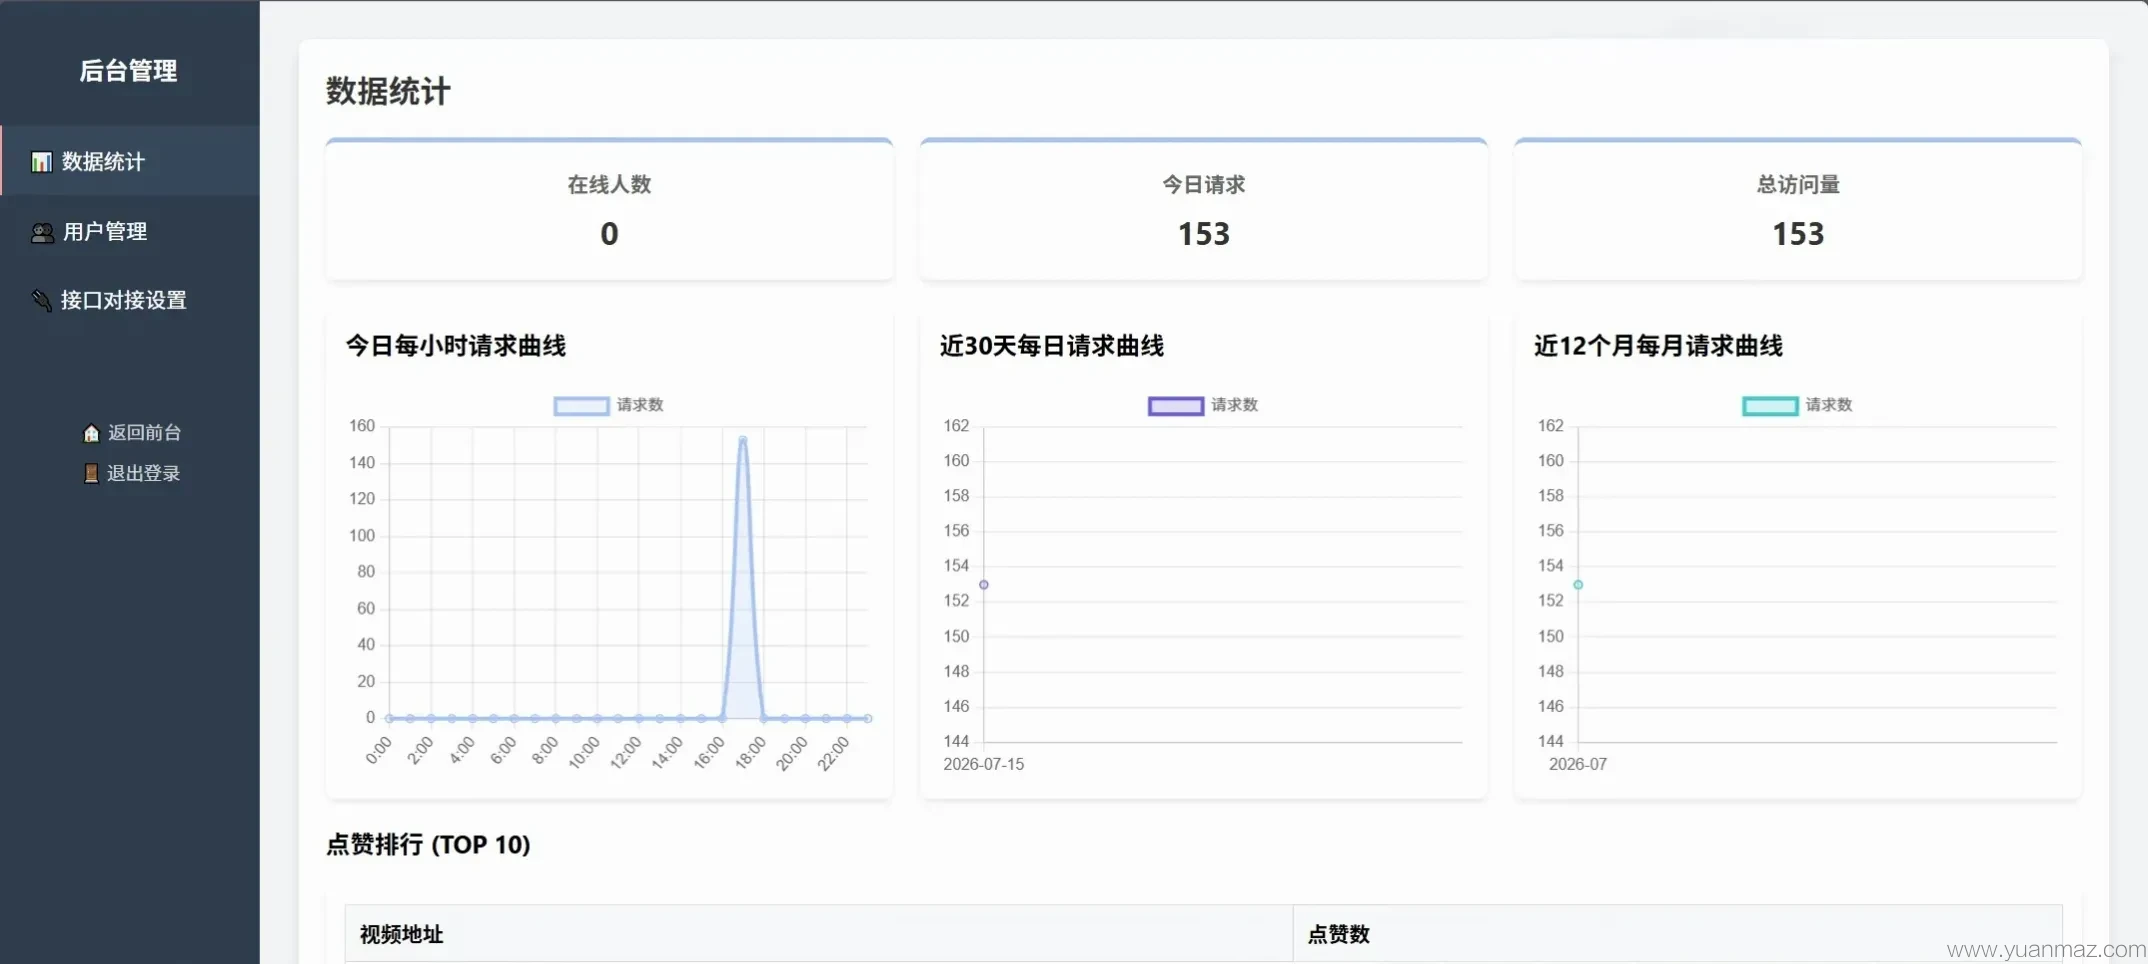Click the data point on 12-month chart
The height and width of the screenshot is (964, 2148).
click(1578, 585)
